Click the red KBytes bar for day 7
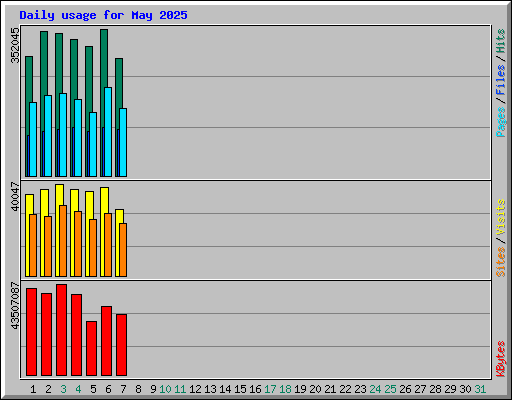Screen dimensions: 512x400 pyautogui.click(x=121, y=345)
